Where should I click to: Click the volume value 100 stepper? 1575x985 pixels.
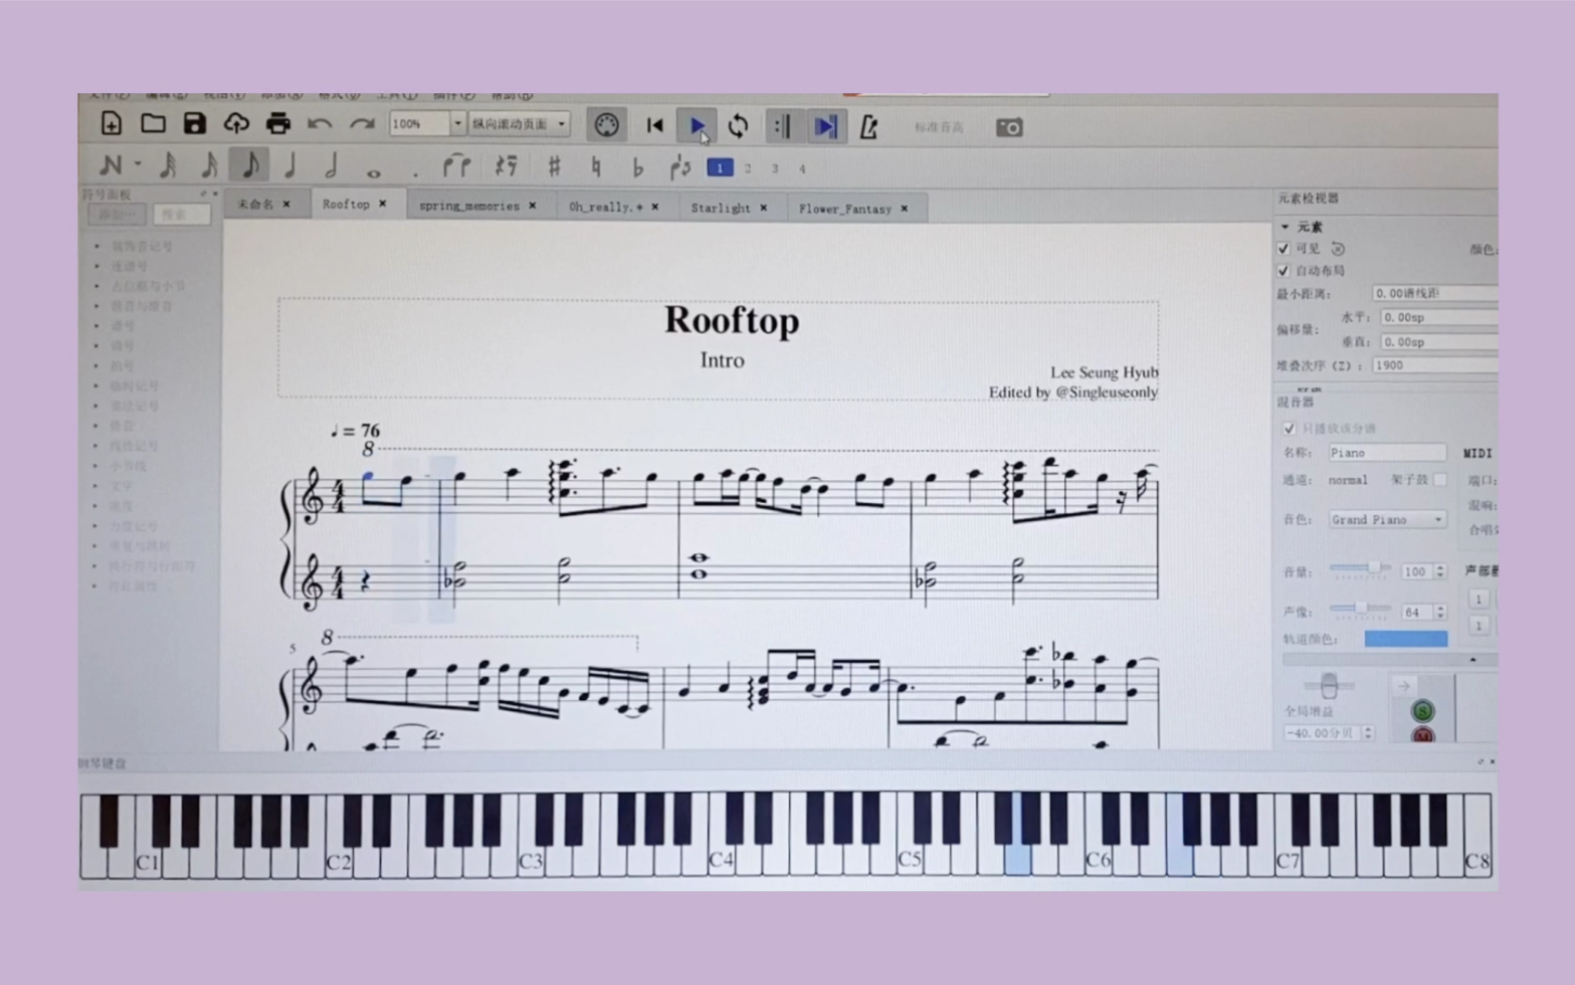coord(1440,572)
